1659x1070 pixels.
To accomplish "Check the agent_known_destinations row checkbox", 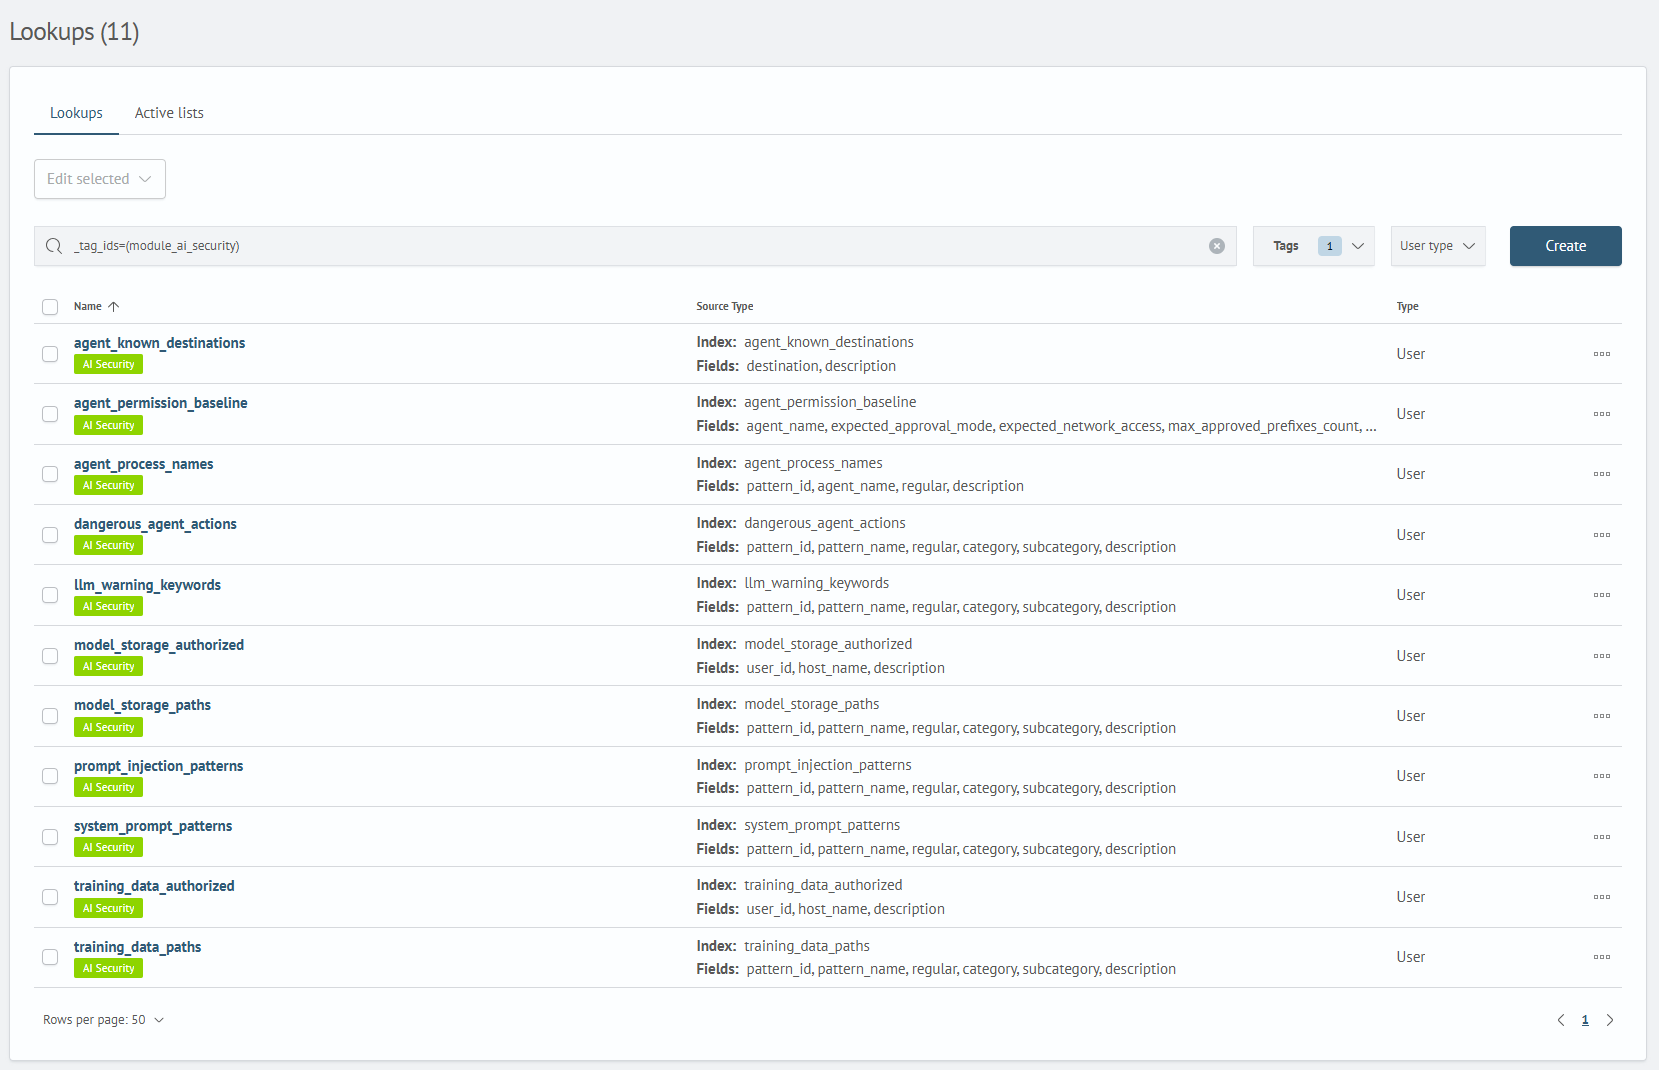I will [50, 354].
